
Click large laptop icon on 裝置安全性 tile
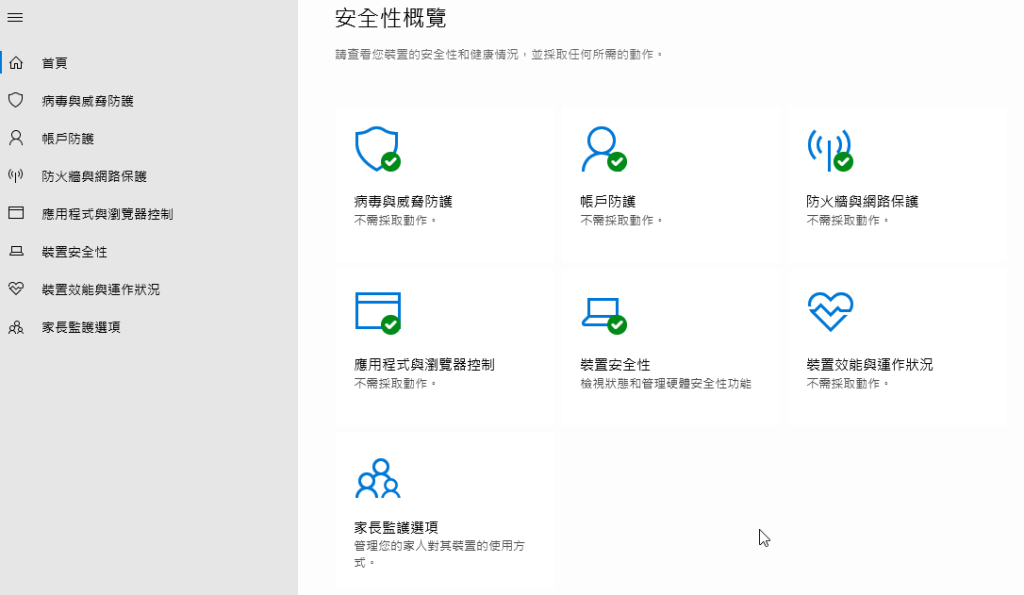(x=602, y=313)
